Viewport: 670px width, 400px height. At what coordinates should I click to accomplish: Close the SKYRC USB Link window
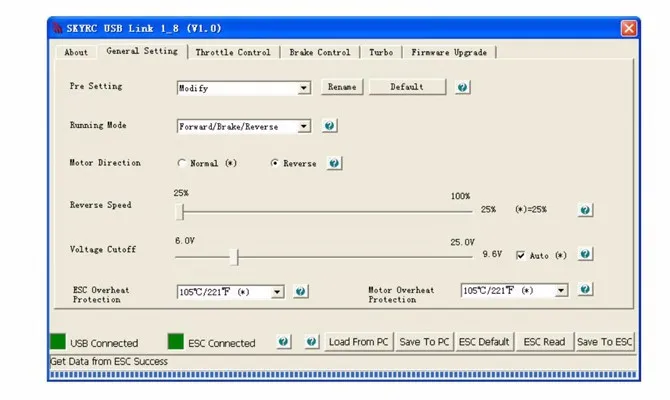[629, 29]
